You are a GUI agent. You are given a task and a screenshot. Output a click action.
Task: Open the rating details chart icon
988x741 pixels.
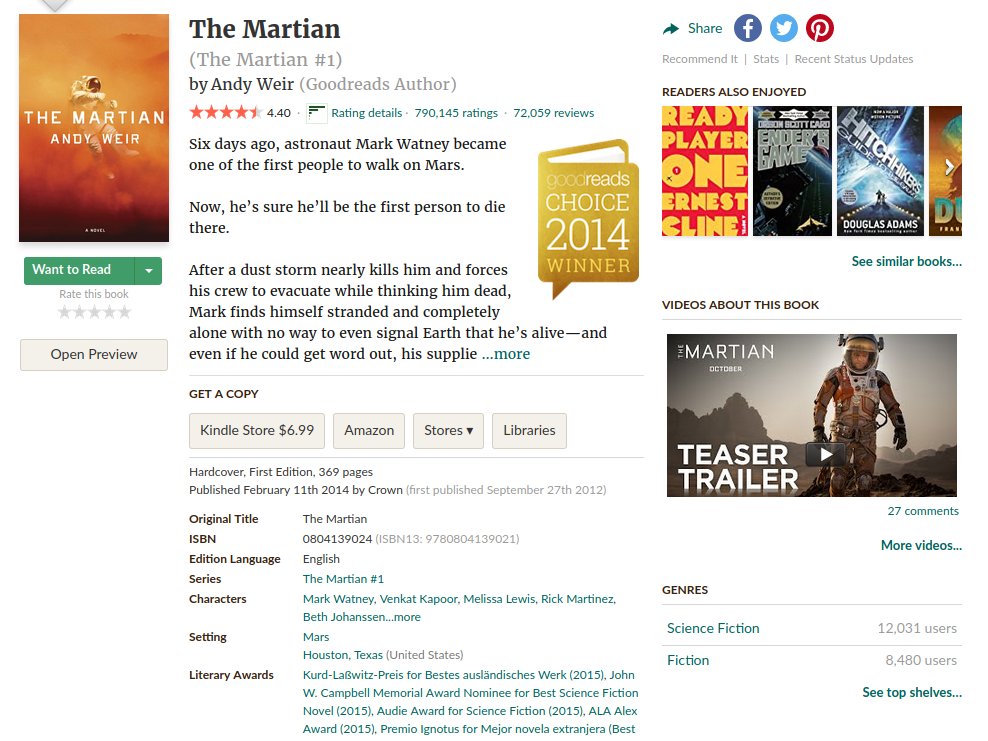pos(316,113)
